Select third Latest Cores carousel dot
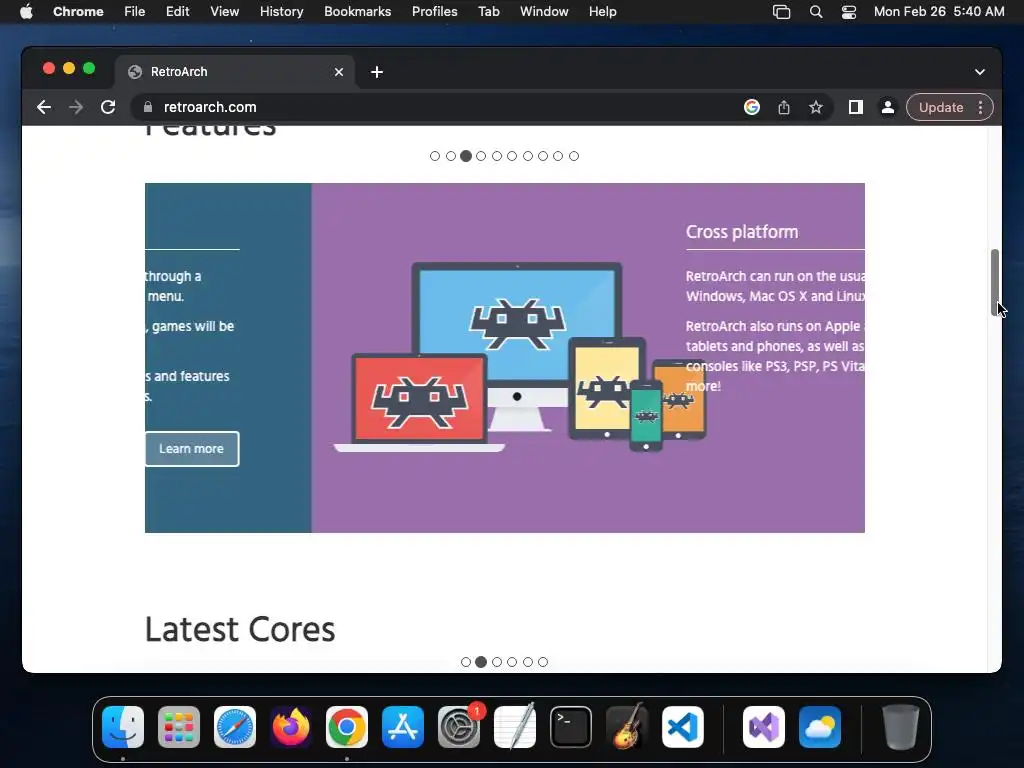The image size is (1024, 768). click(497, 662)
